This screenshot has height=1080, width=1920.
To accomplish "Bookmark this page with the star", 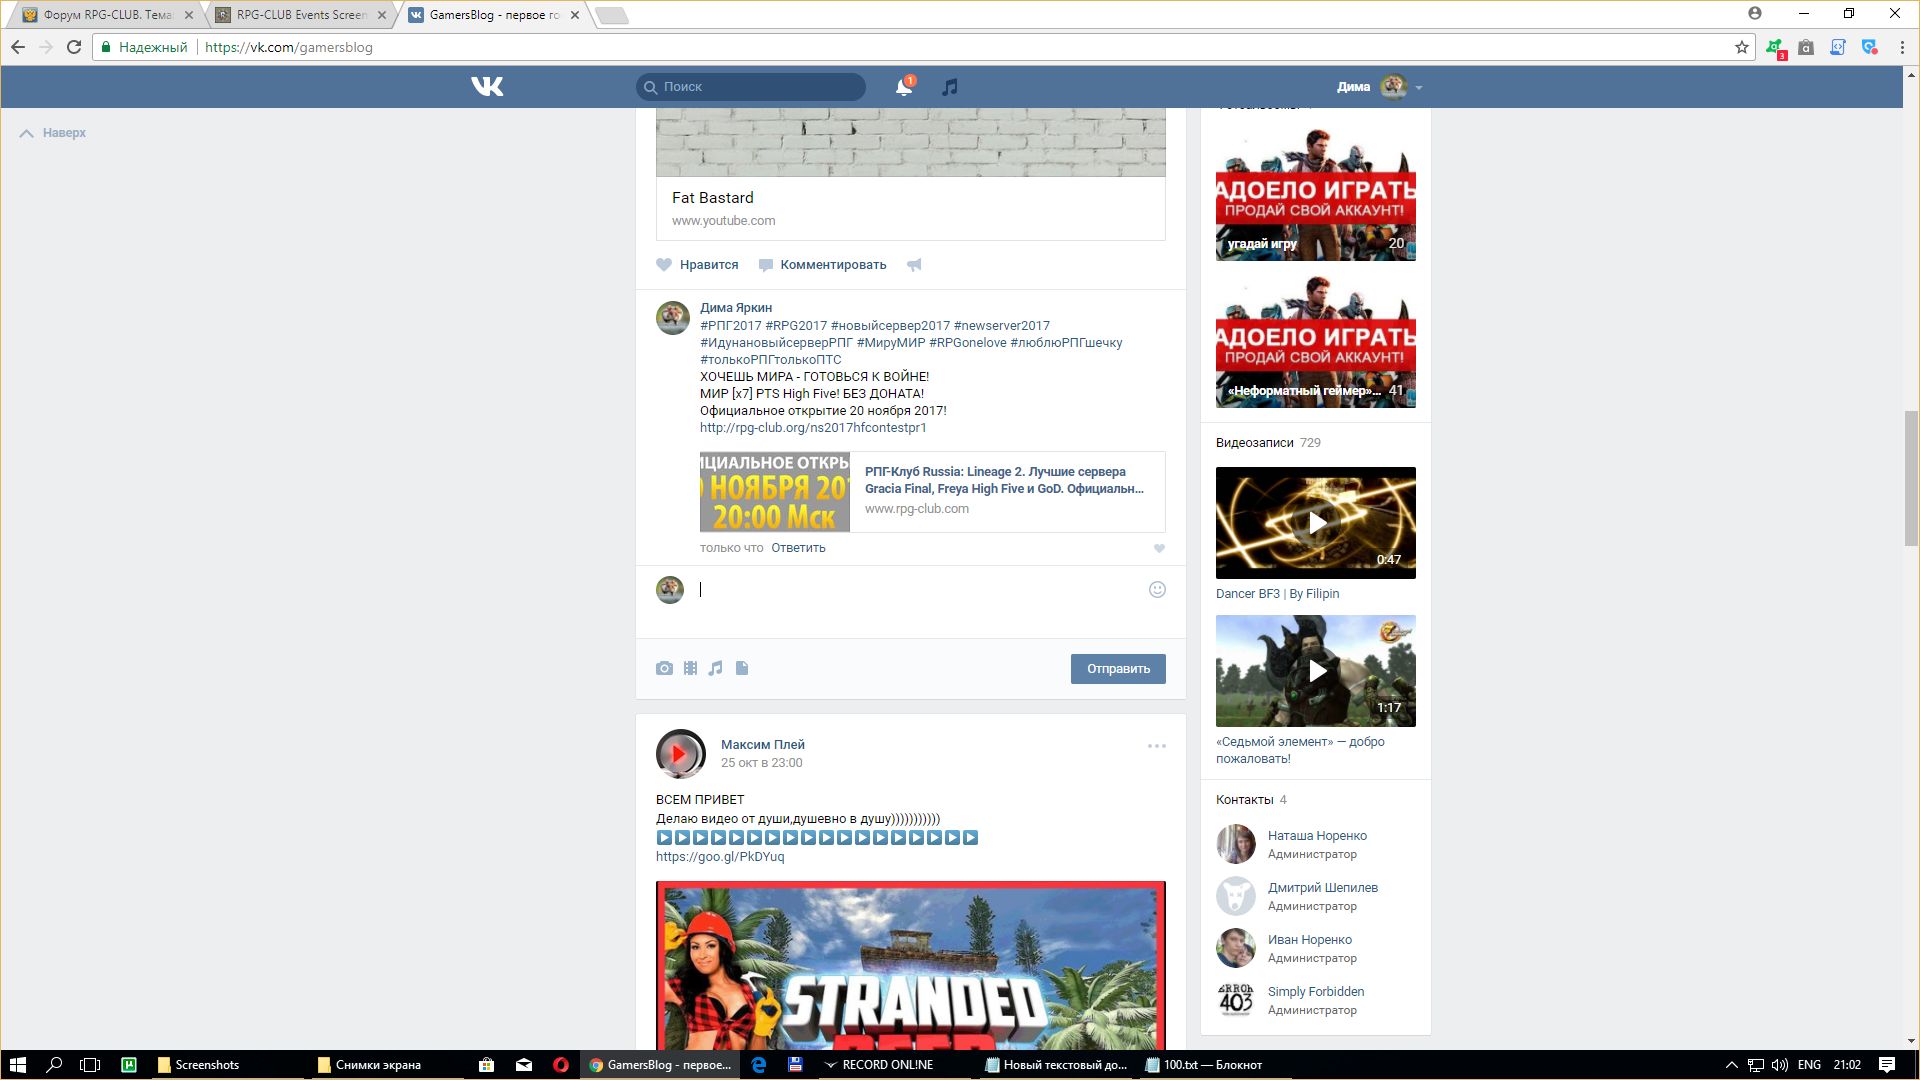I will coord(1741,47).
